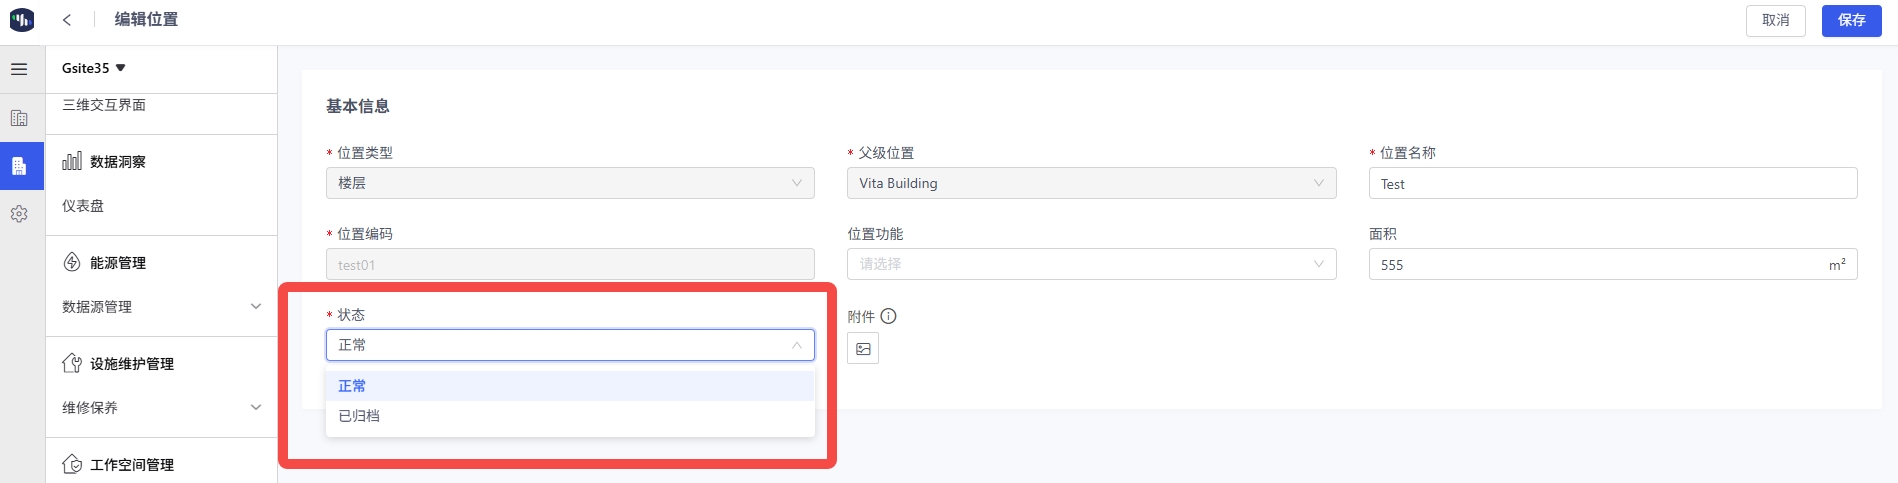The width and height of the screenshot is (1898, 483).
Task: Open the 位置功能 dropdown
Action: (x=1091, y=264)
